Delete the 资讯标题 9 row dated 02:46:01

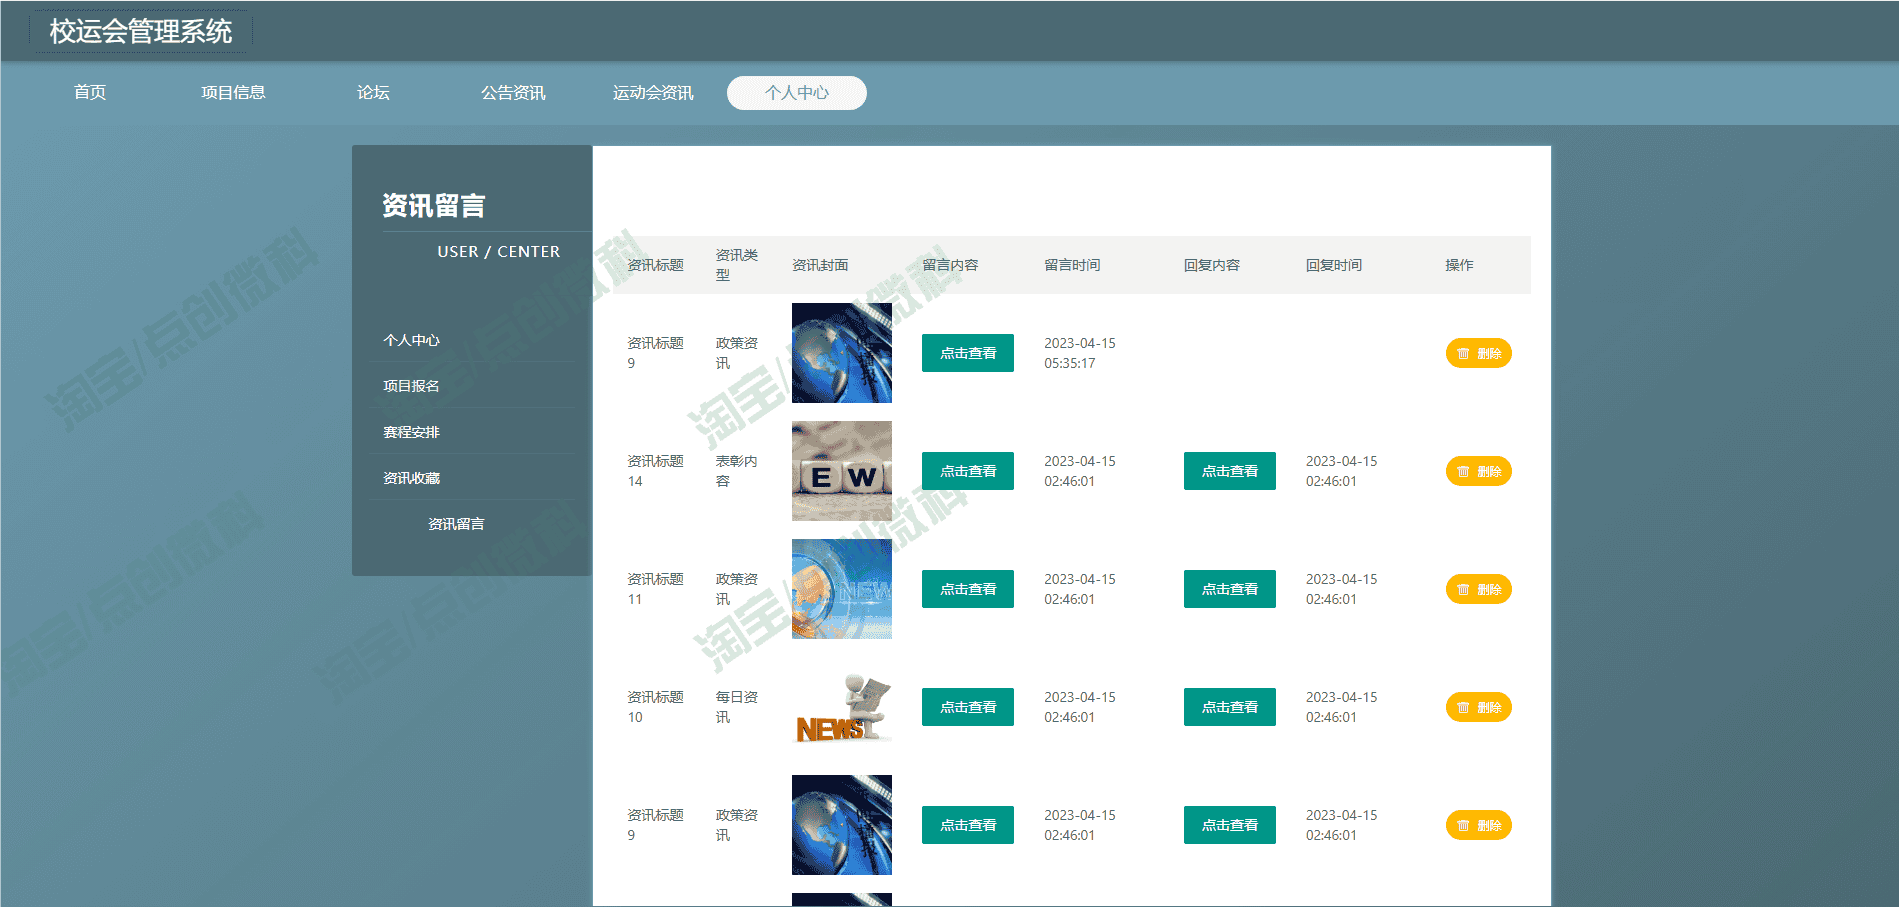click(1479, 825)
